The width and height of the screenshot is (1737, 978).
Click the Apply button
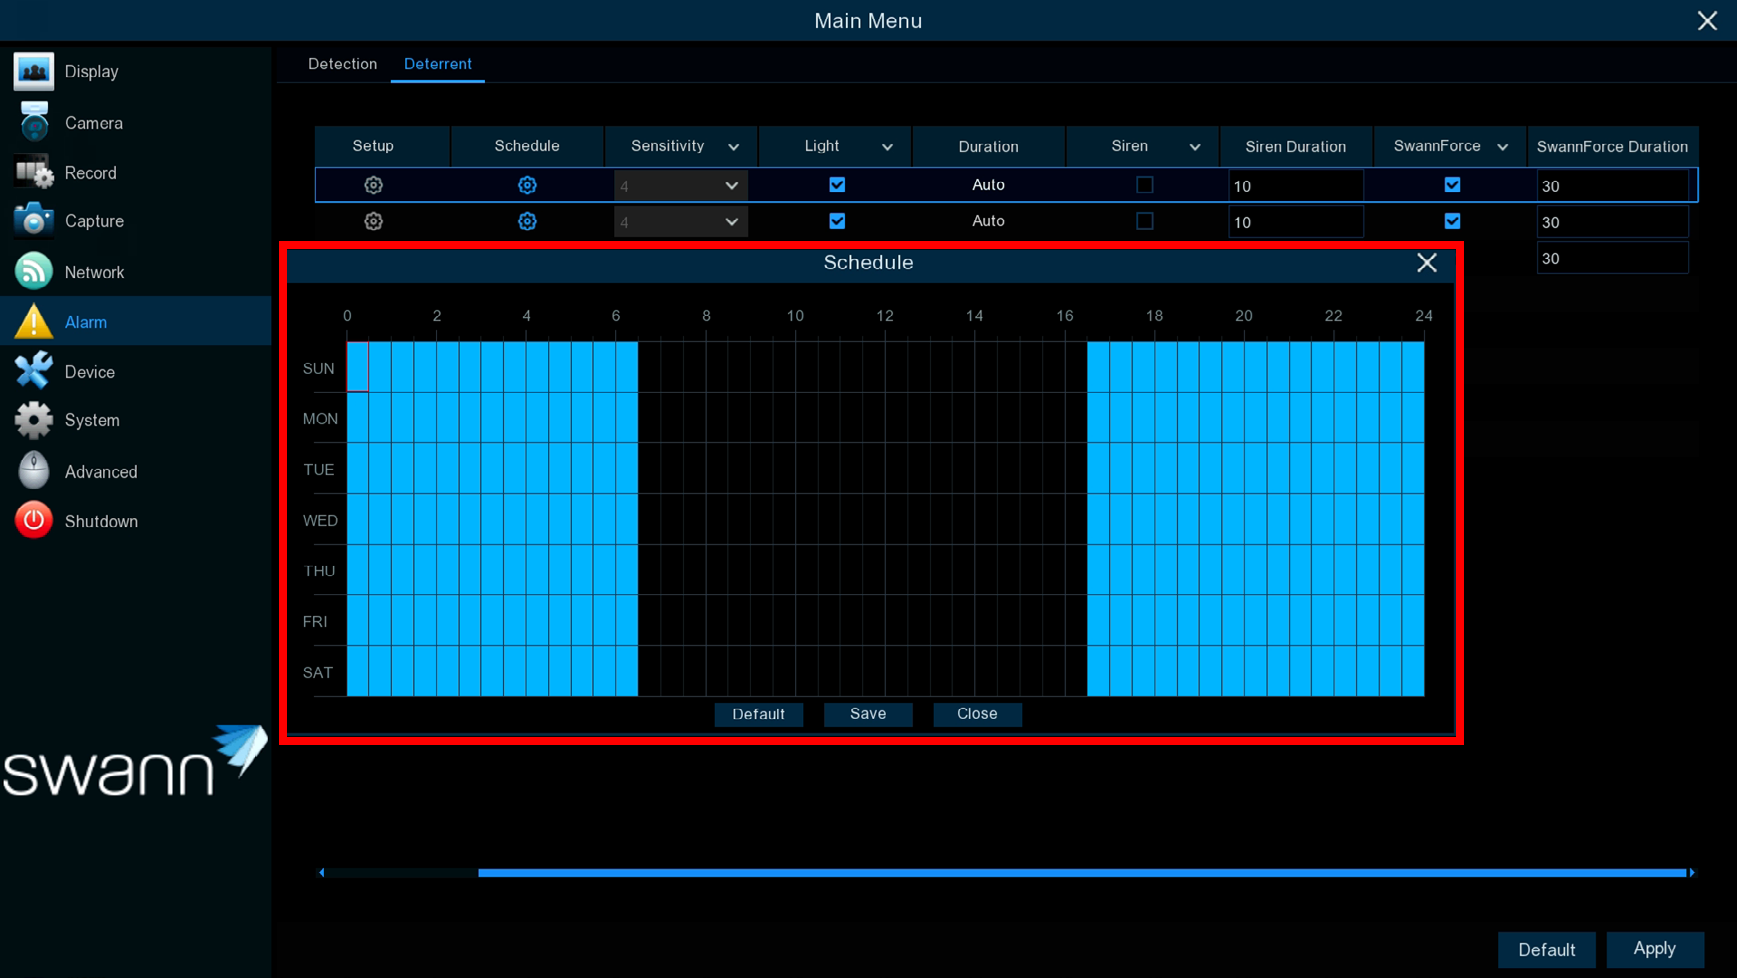click(1654, 949)
